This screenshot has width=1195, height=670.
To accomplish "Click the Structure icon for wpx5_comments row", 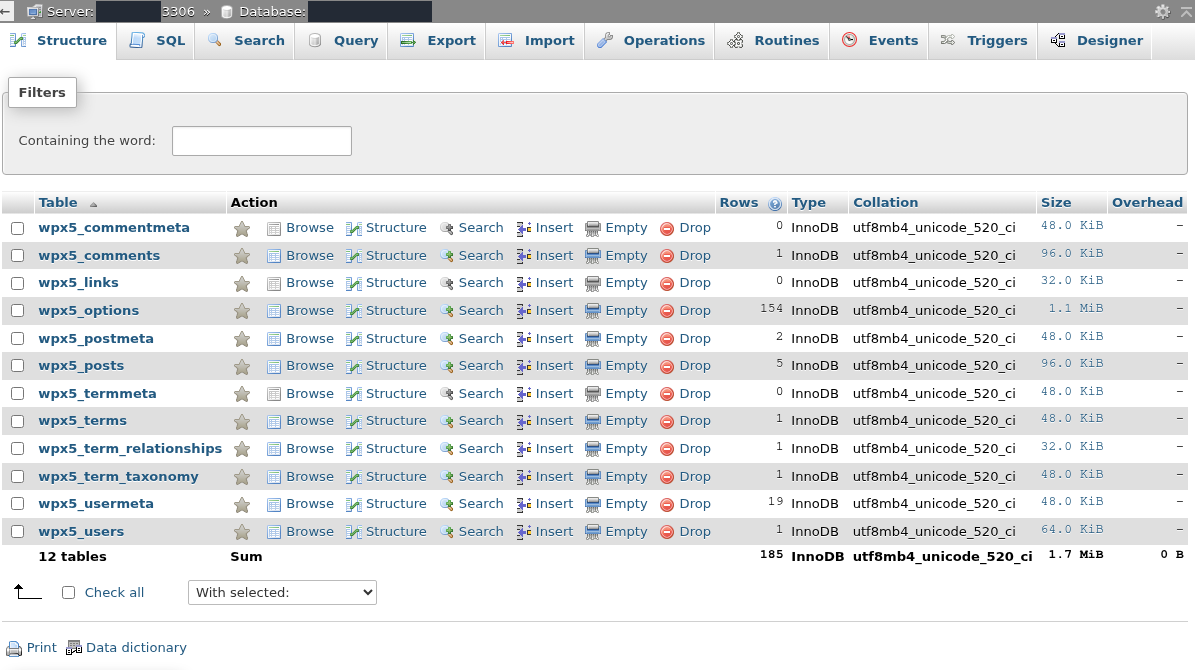I will (x=354, y=257).
